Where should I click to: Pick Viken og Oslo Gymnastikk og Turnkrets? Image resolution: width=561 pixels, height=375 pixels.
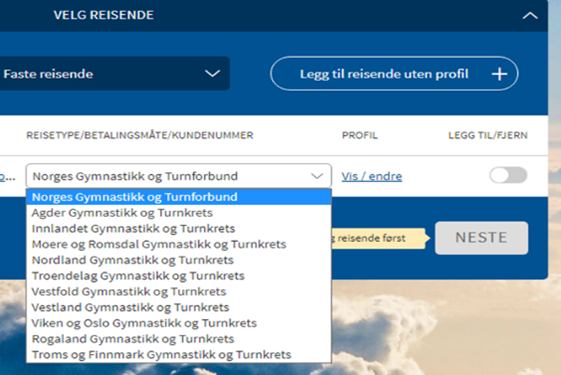179,323
